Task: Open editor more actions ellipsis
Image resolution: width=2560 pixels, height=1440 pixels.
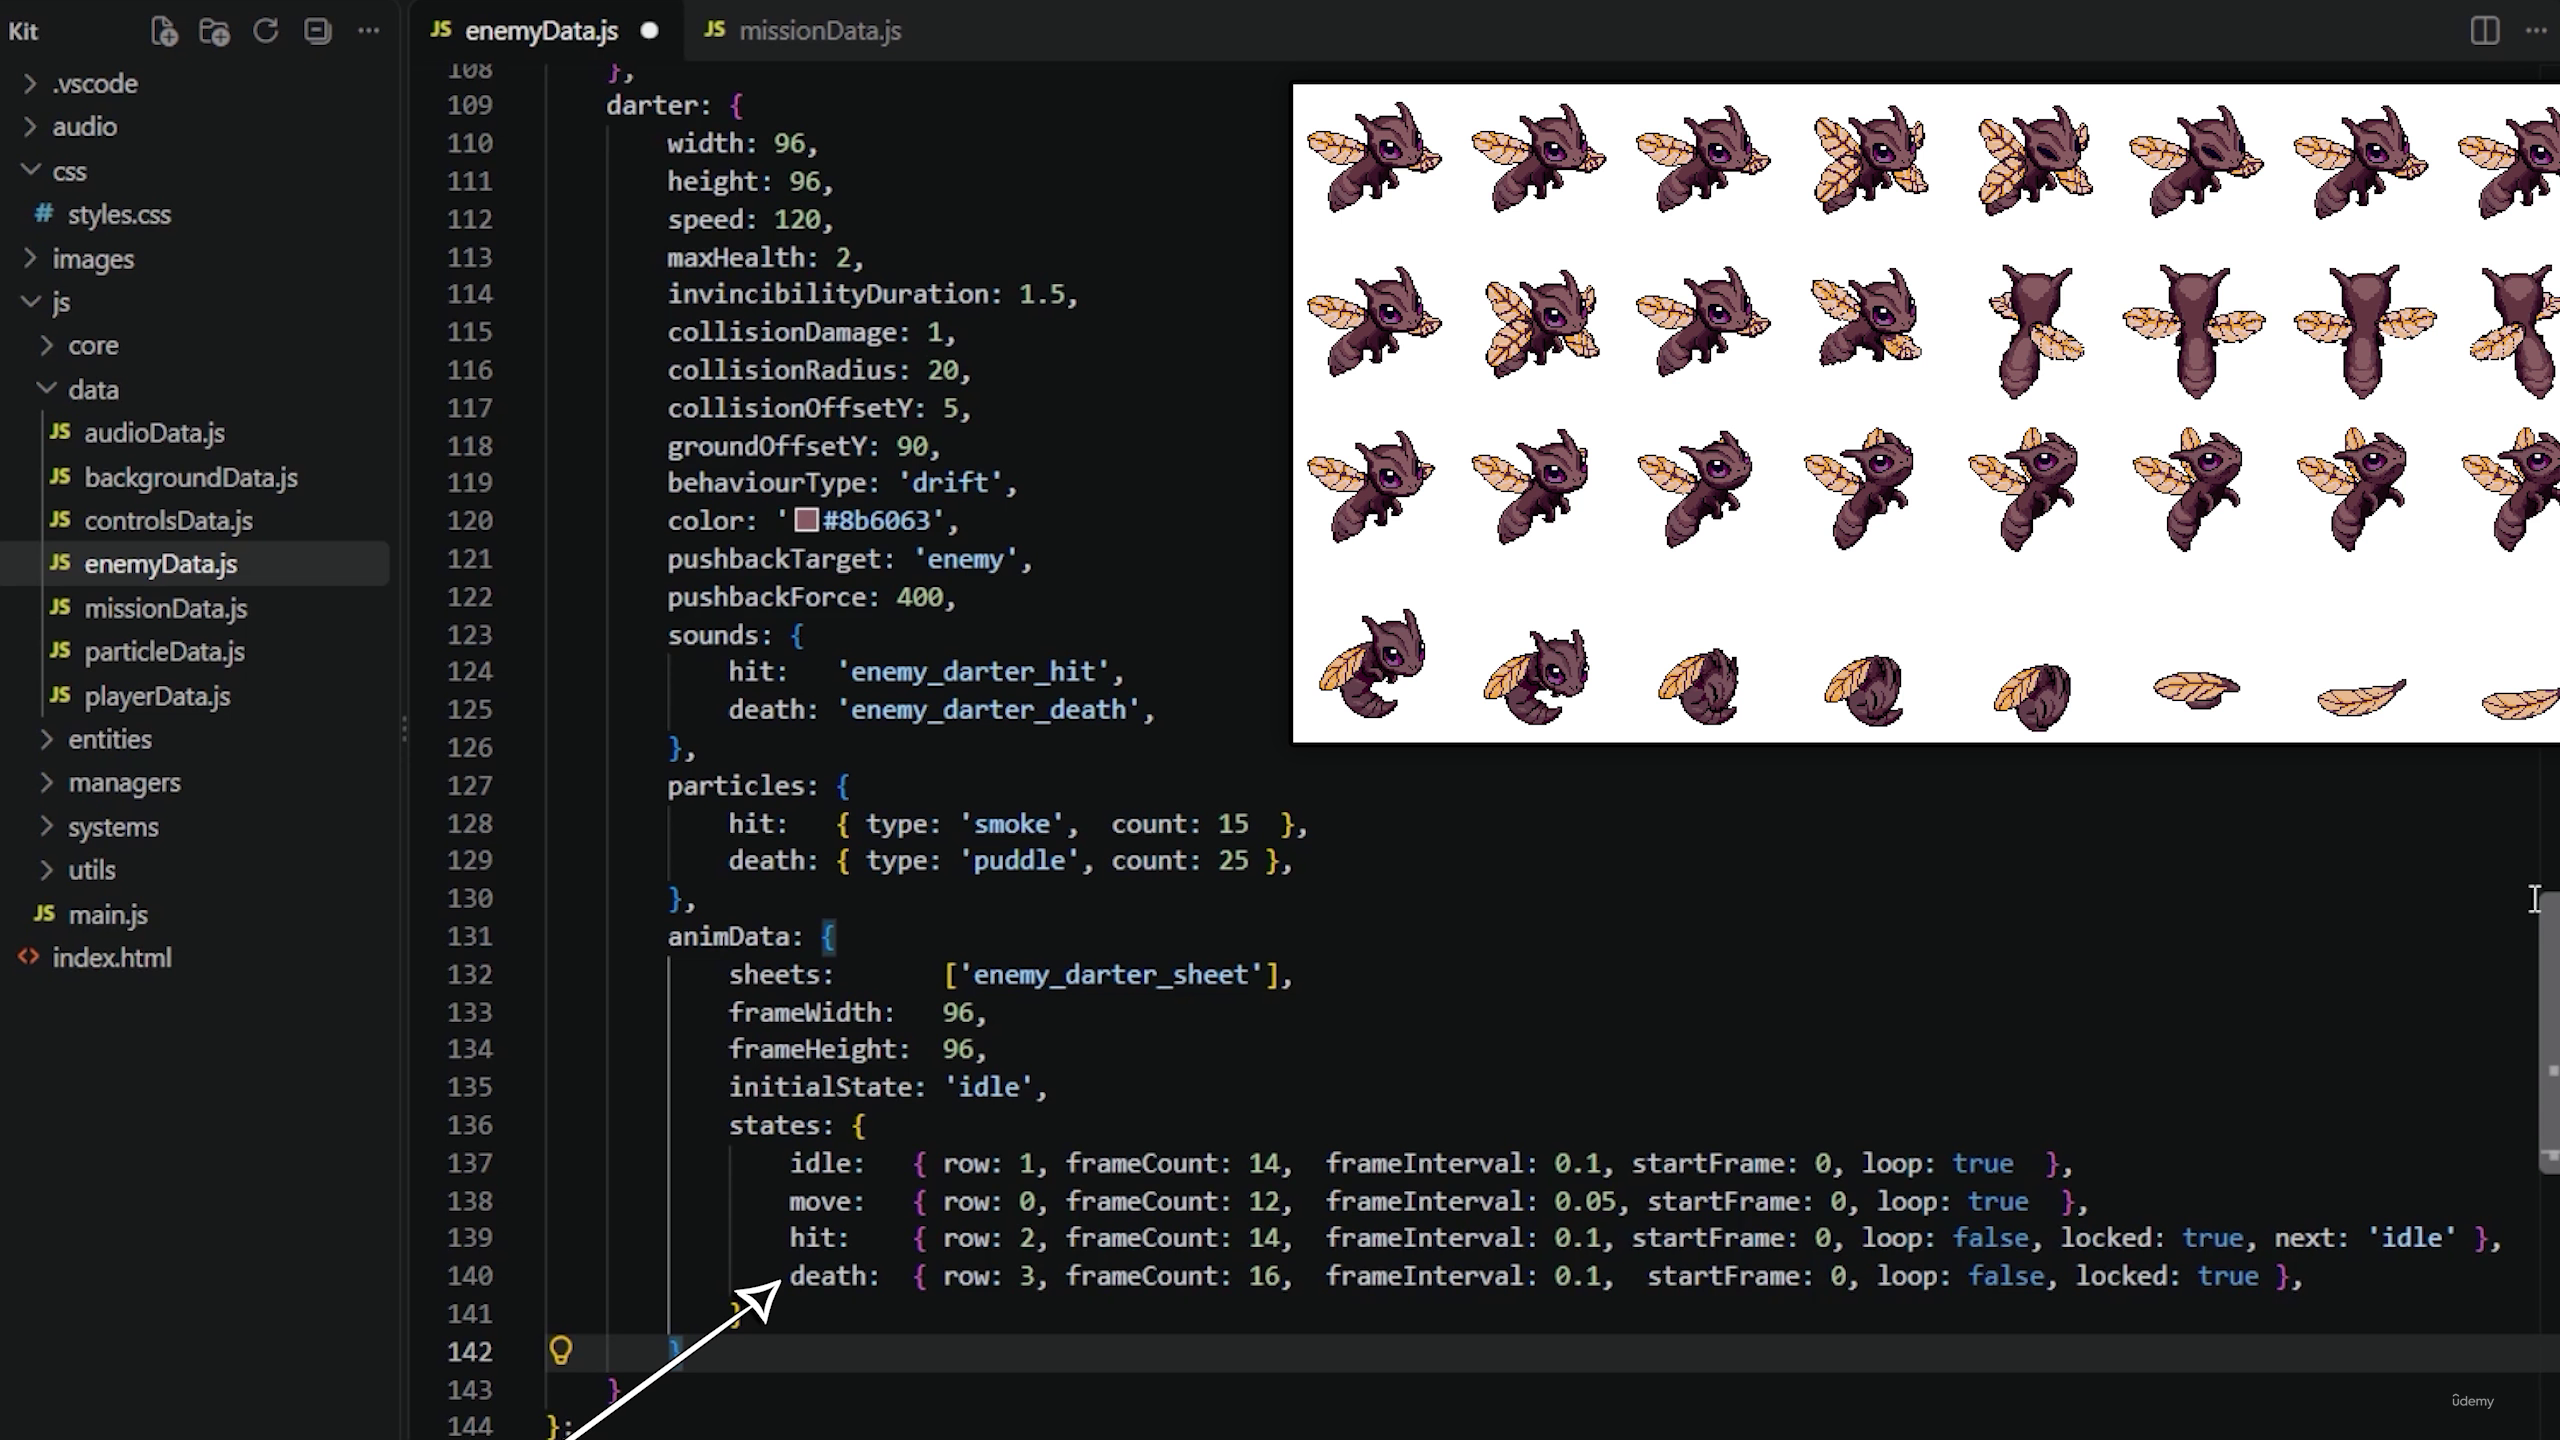Action: (2536, 31)
